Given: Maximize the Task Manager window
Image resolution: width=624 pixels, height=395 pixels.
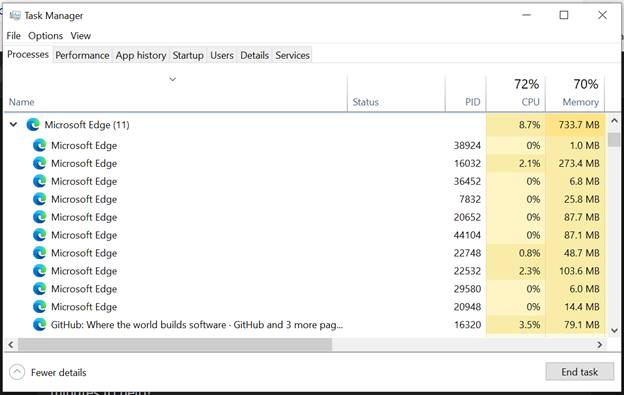Looking at the screenshot, I should [x=564, y=15].
